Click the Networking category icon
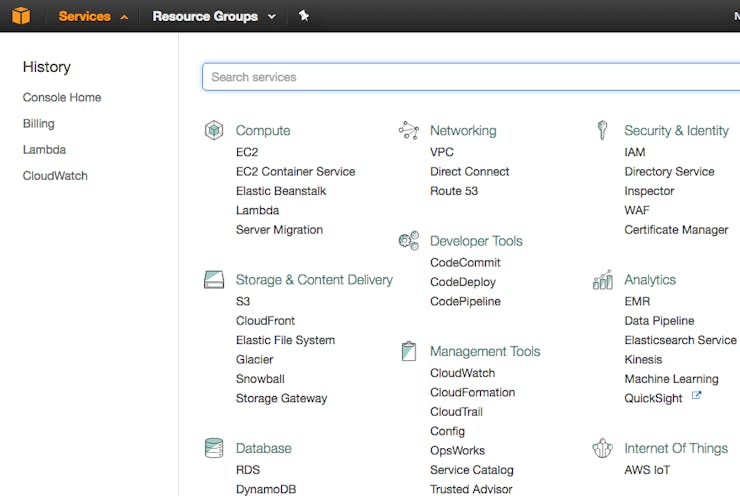This screenshot has width=740, height=496. coord(409,130)
